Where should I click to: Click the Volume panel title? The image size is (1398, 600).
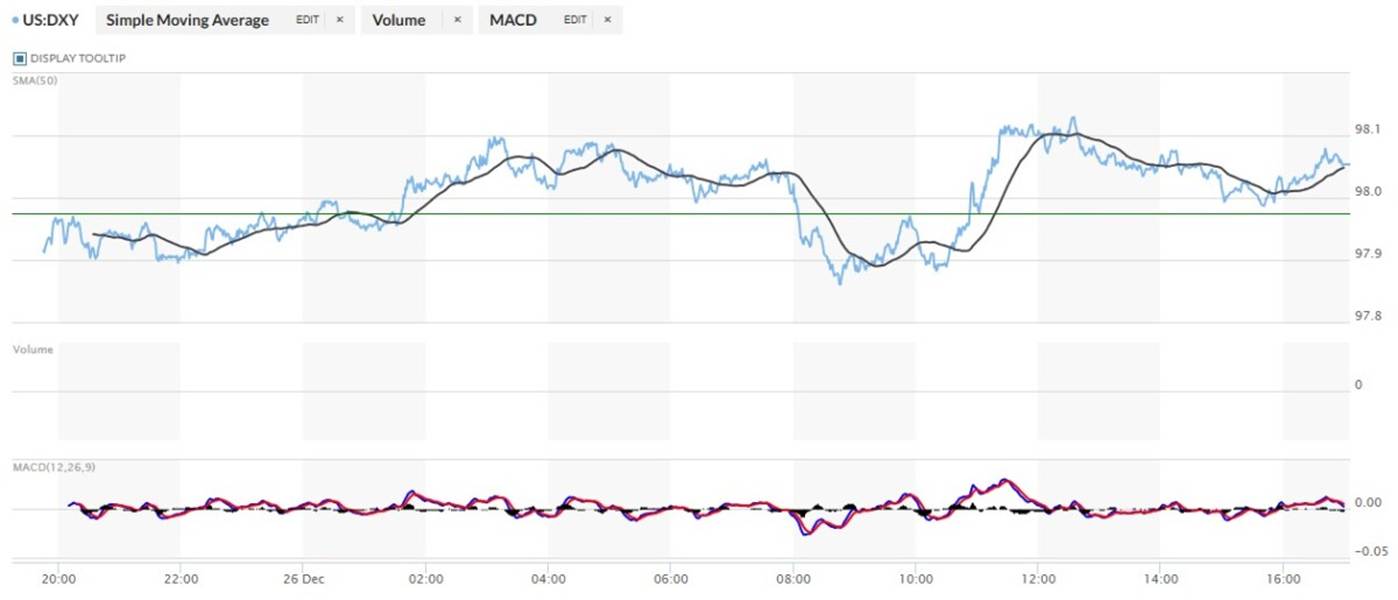[32, 350]
